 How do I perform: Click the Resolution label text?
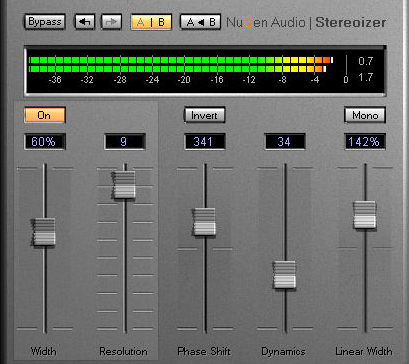[x=123, y=351]
